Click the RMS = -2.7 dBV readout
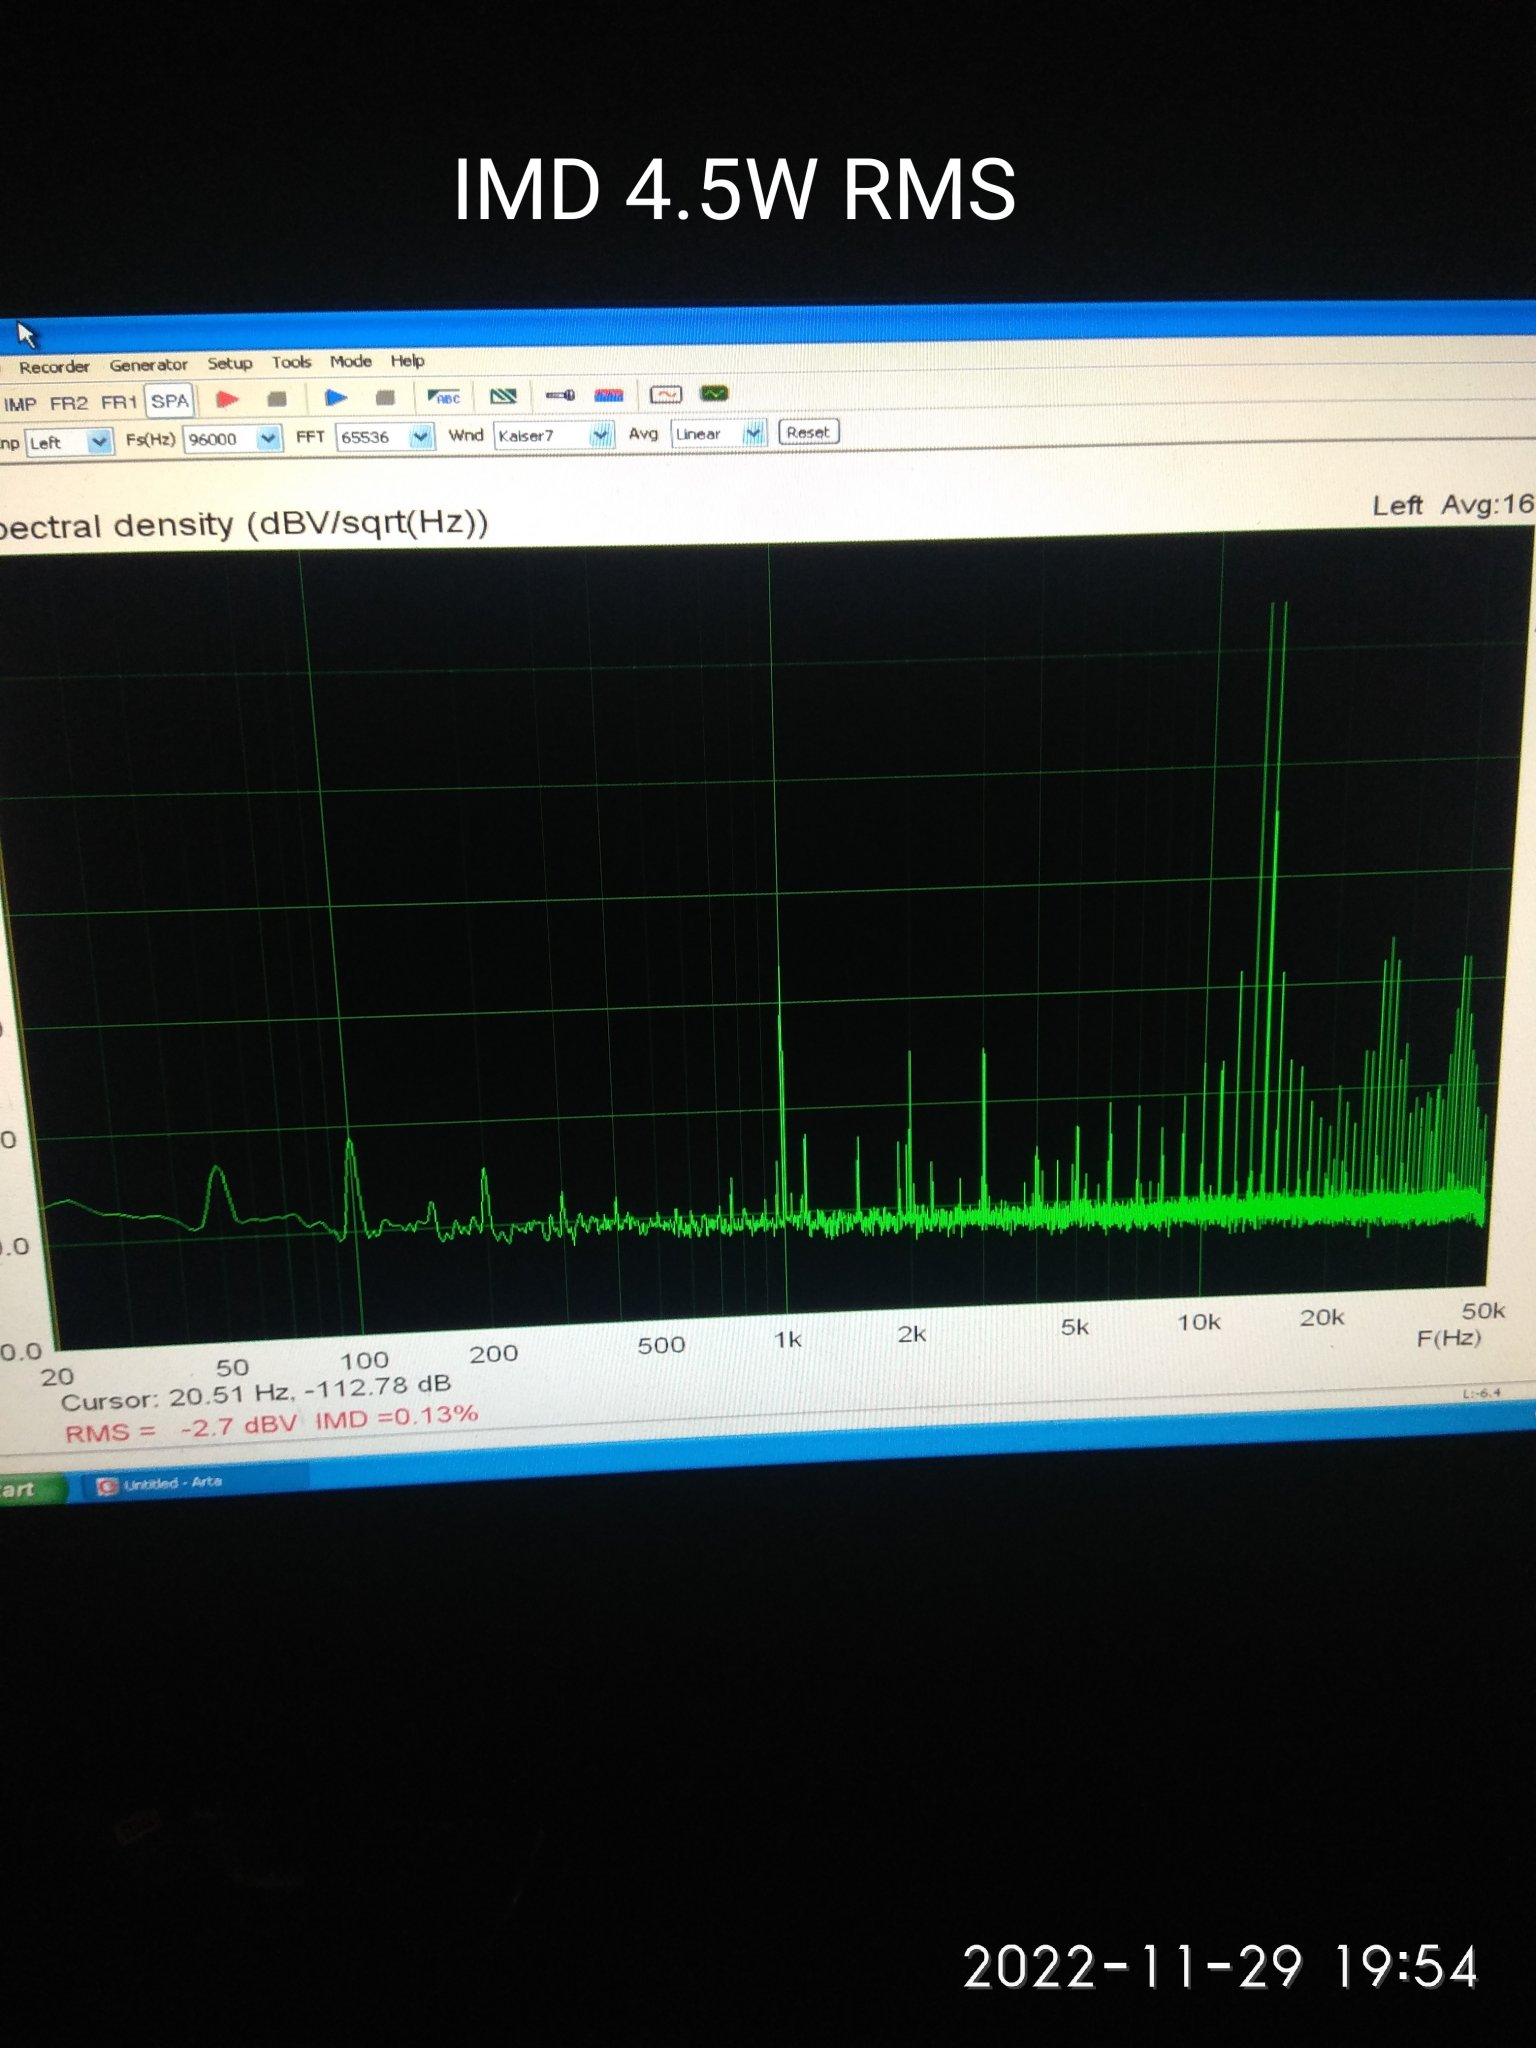Viewport: 1536px width, 2048px height. 181,1428
